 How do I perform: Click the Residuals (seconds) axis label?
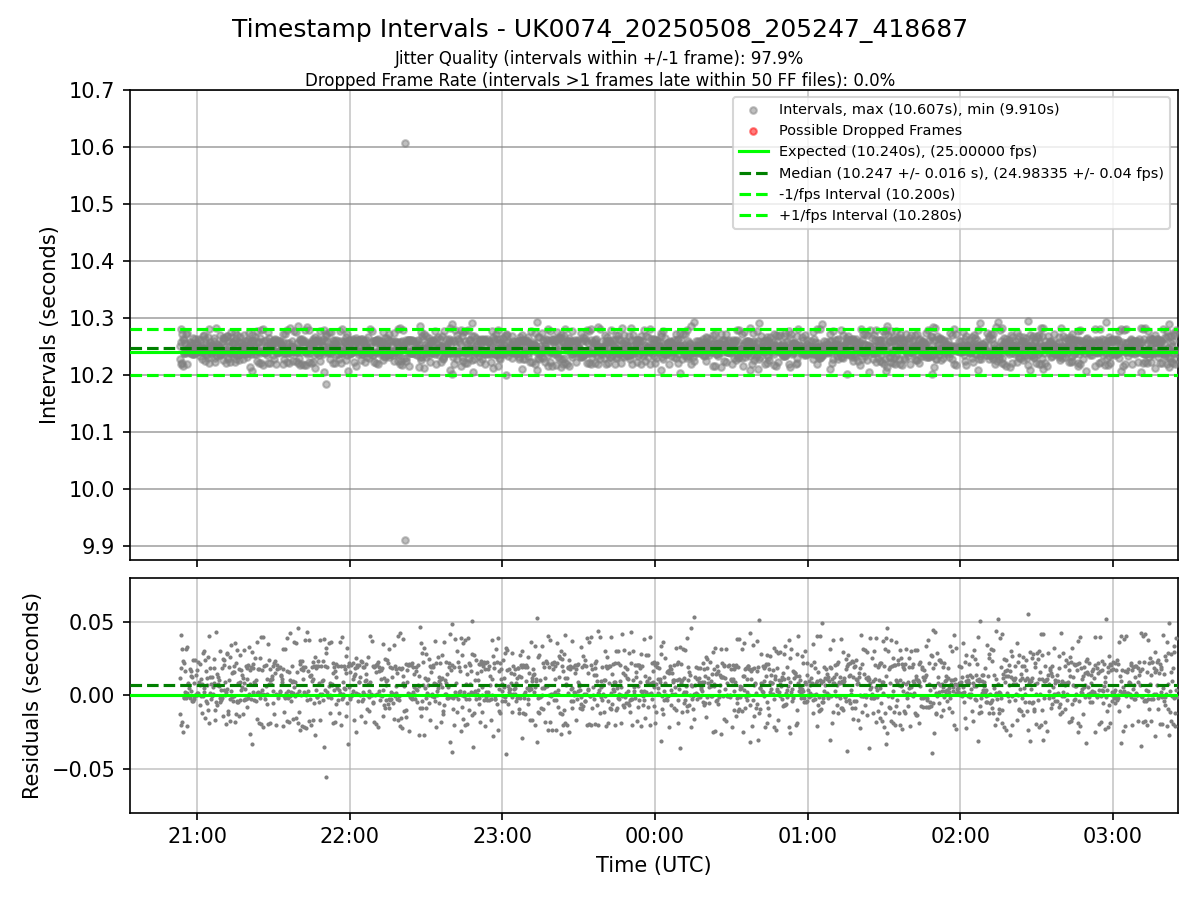[32, 696]
